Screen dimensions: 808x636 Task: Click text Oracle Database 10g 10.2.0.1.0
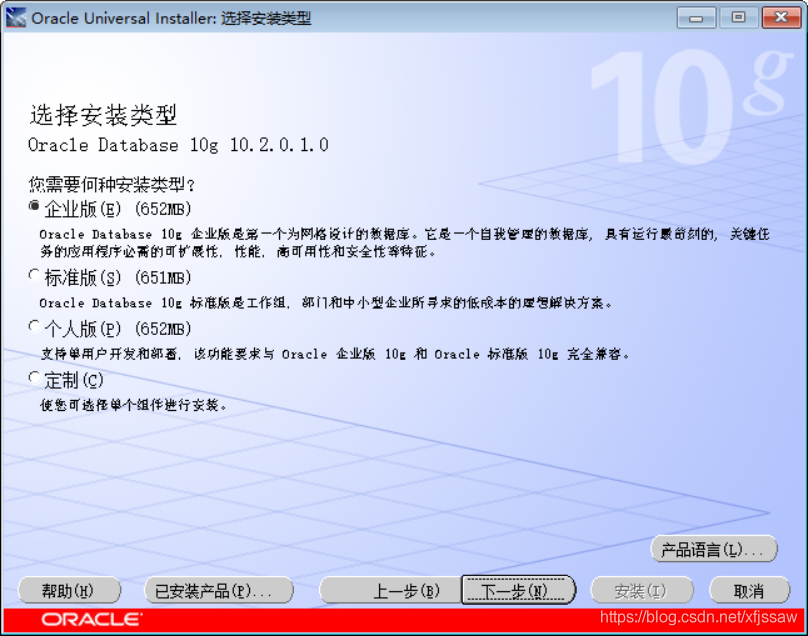(x=178, y=145)
